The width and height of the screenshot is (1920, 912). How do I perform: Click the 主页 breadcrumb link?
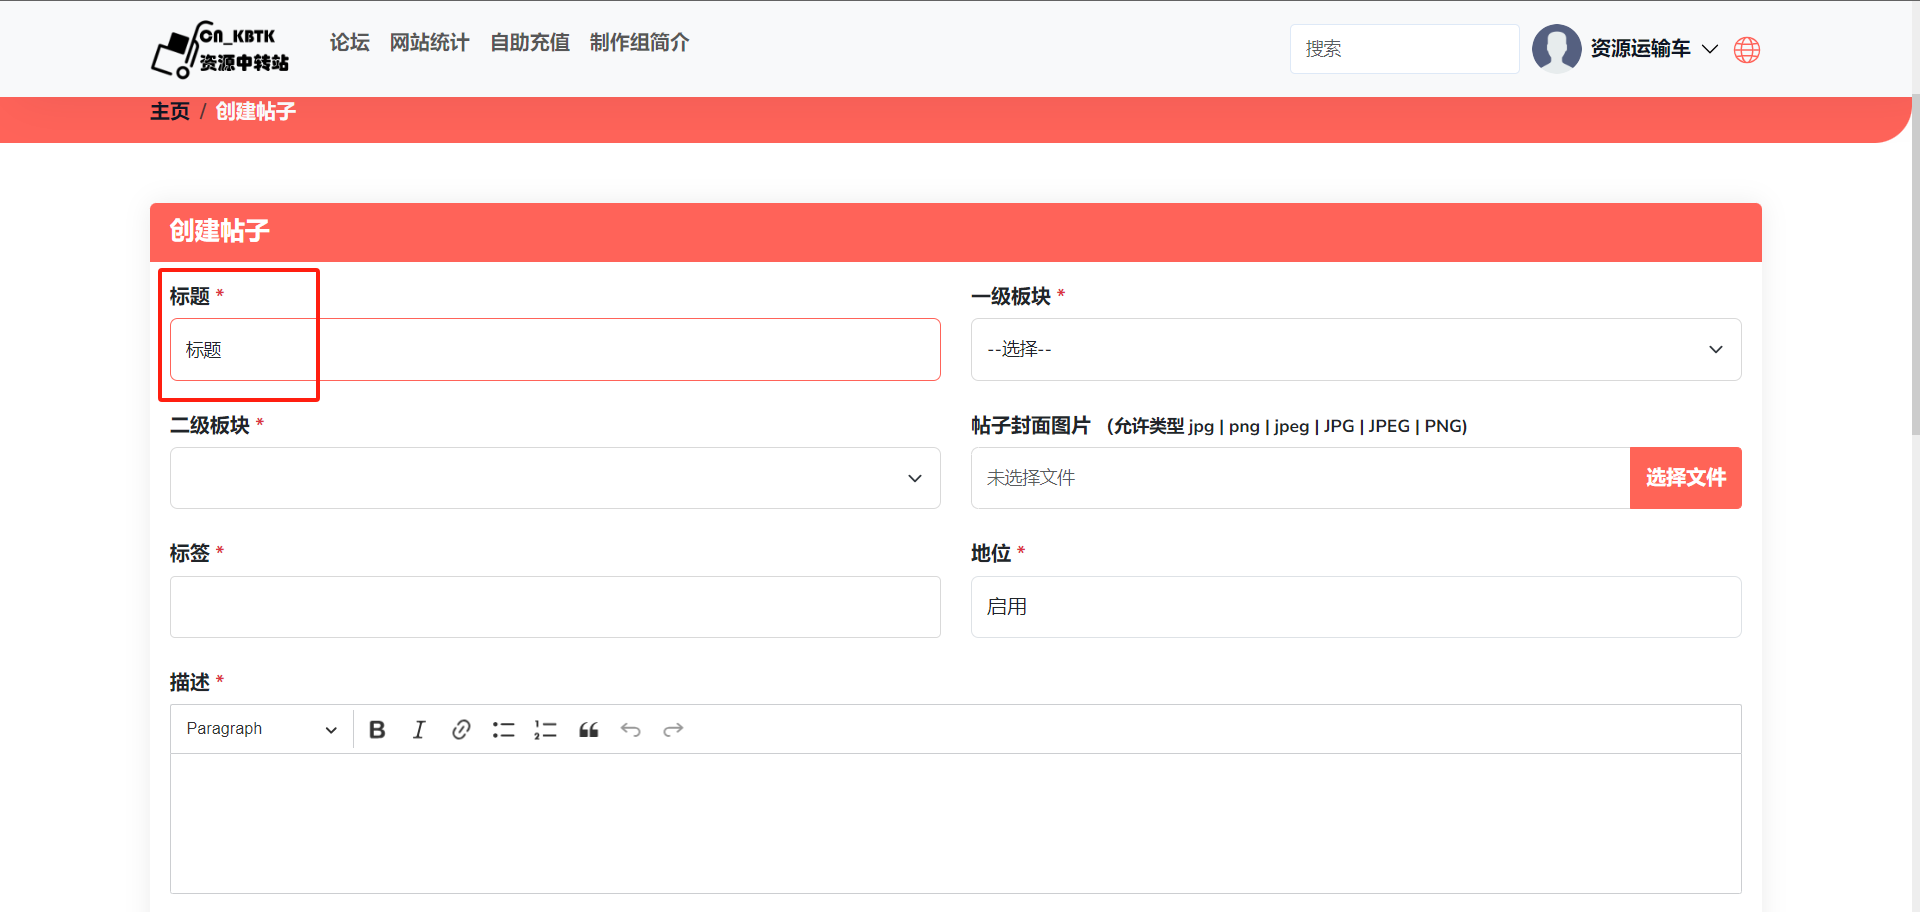[170, 111]
